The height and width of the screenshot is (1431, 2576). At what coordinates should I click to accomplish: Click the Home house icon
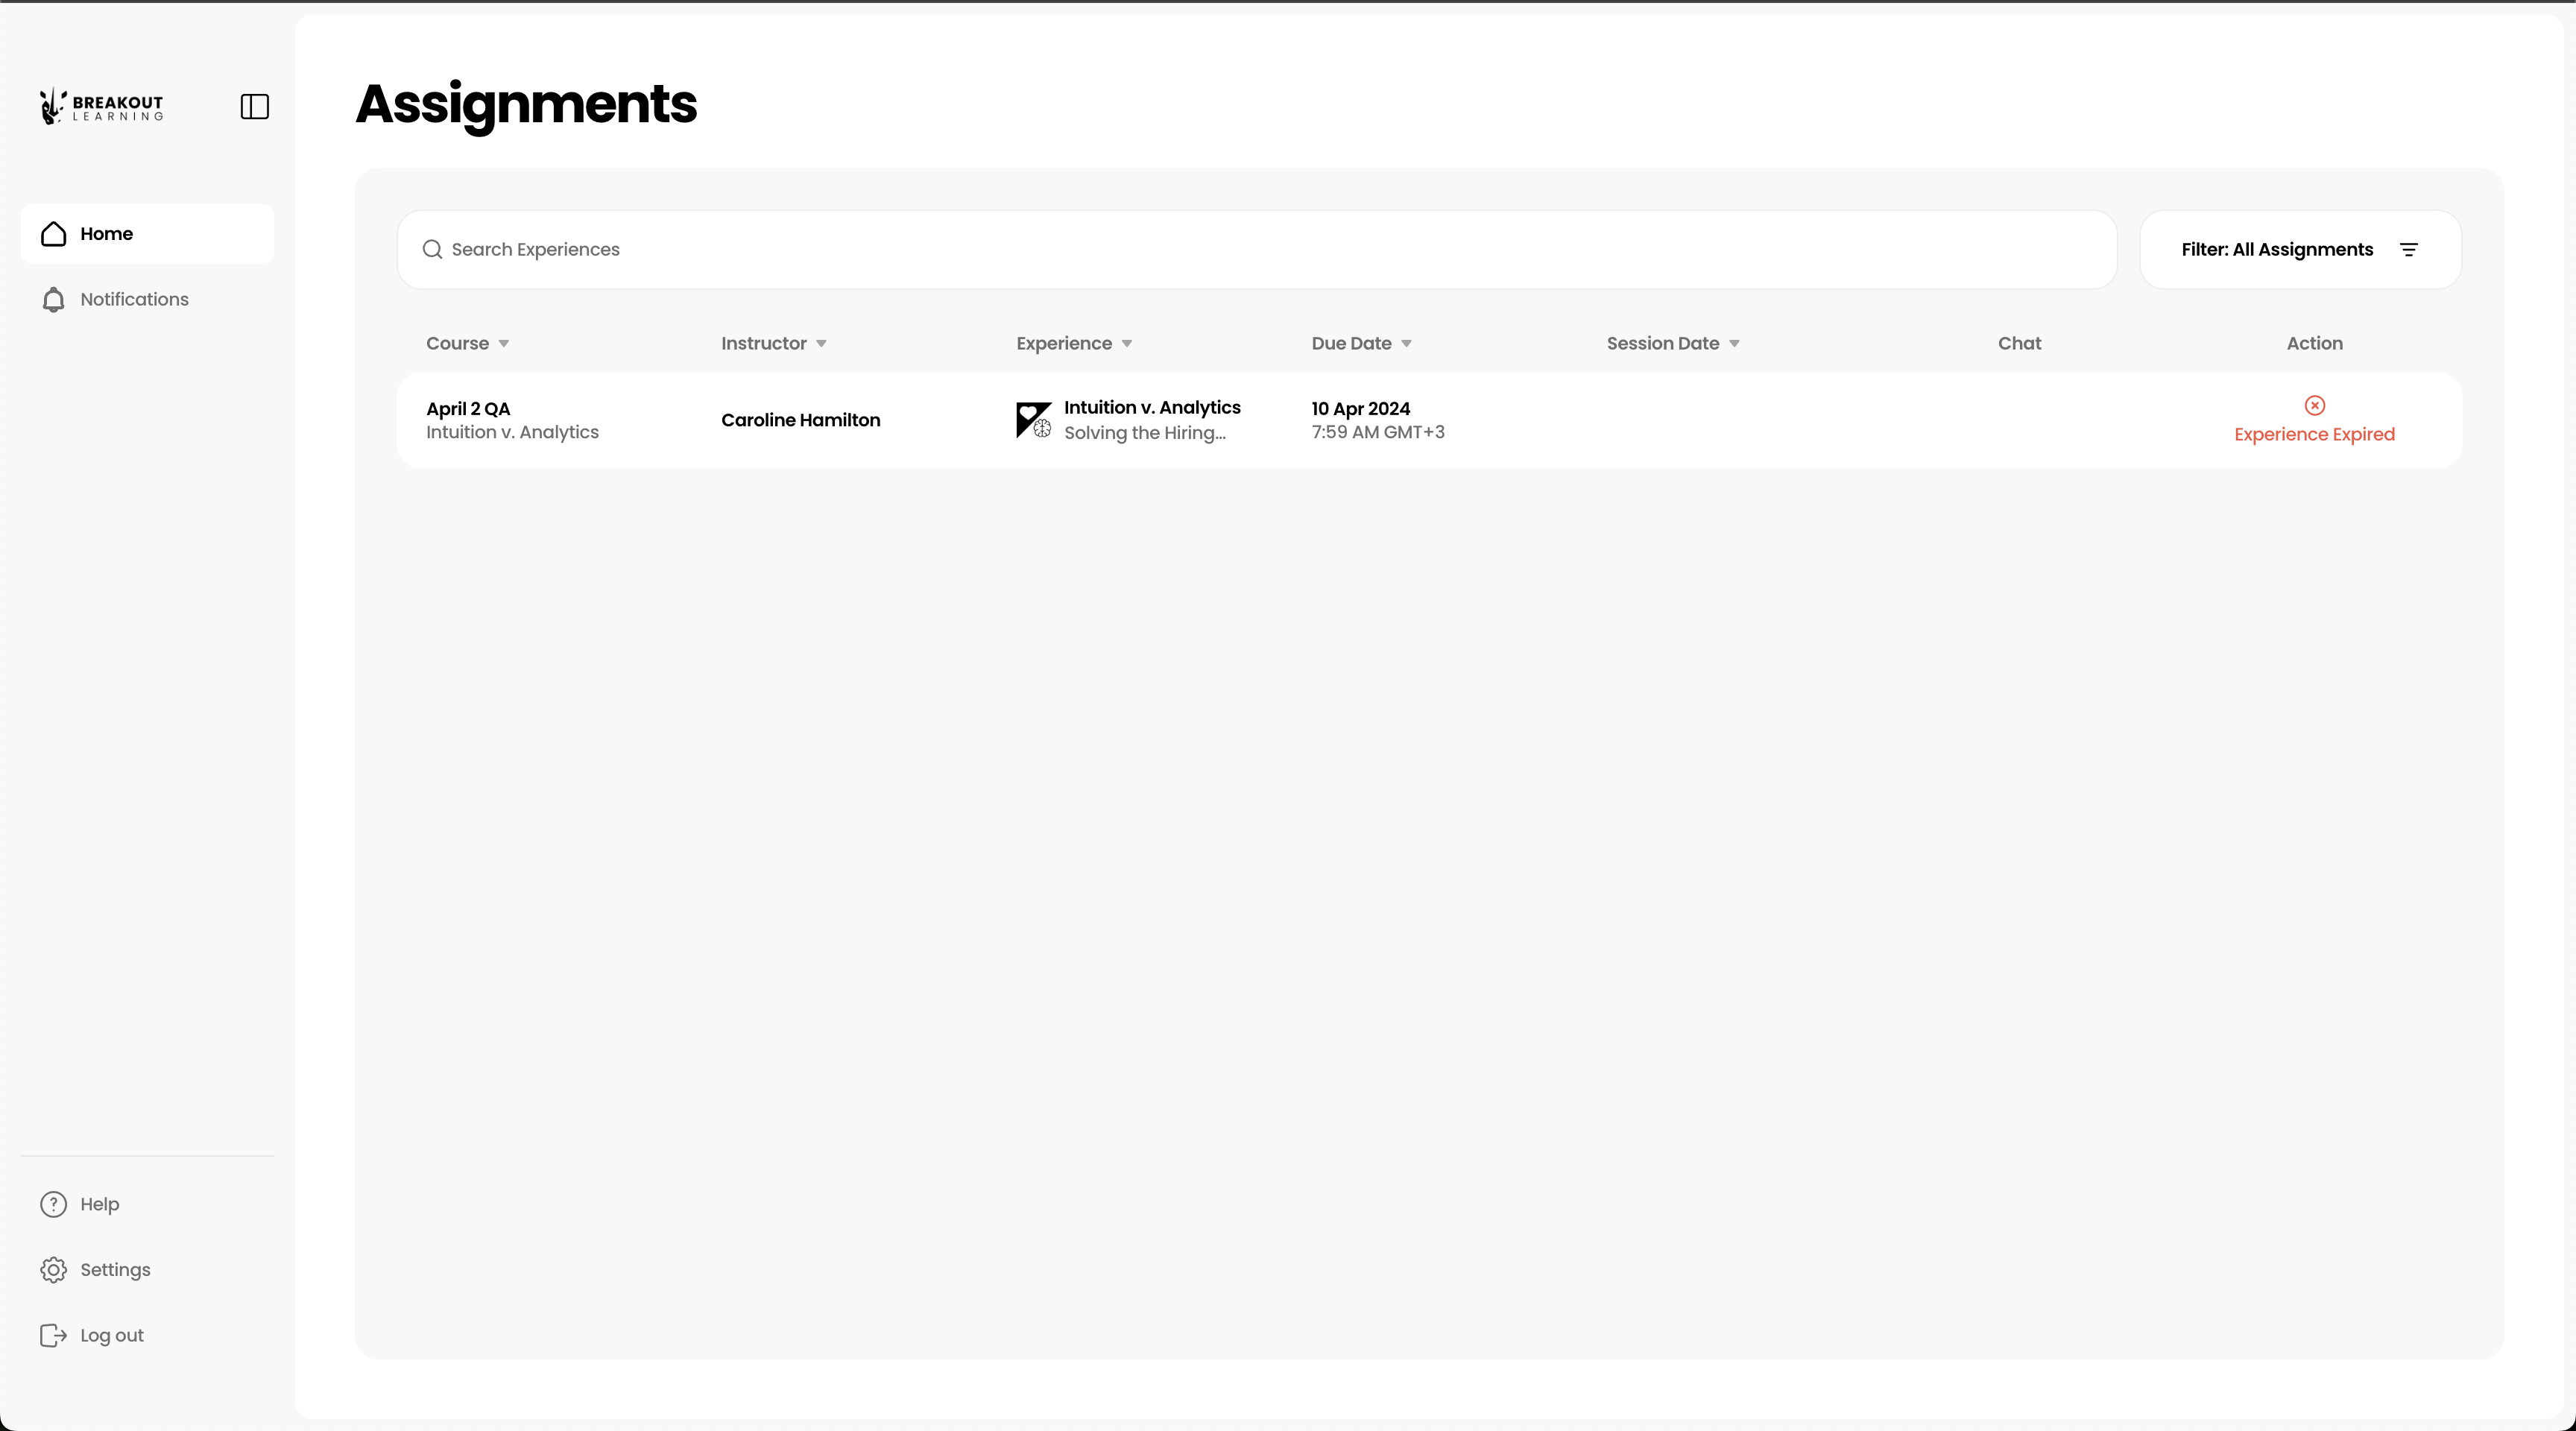click(x=54, y=234)
